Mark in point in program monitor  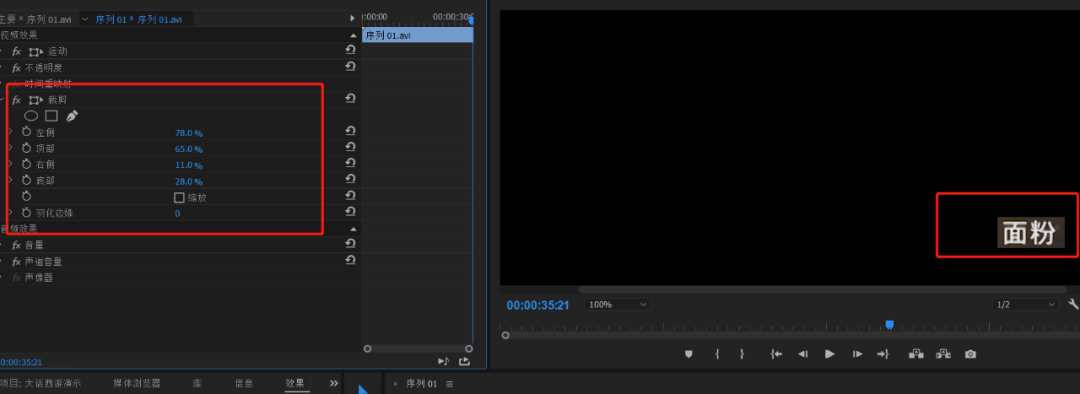(x=718, y=354)
